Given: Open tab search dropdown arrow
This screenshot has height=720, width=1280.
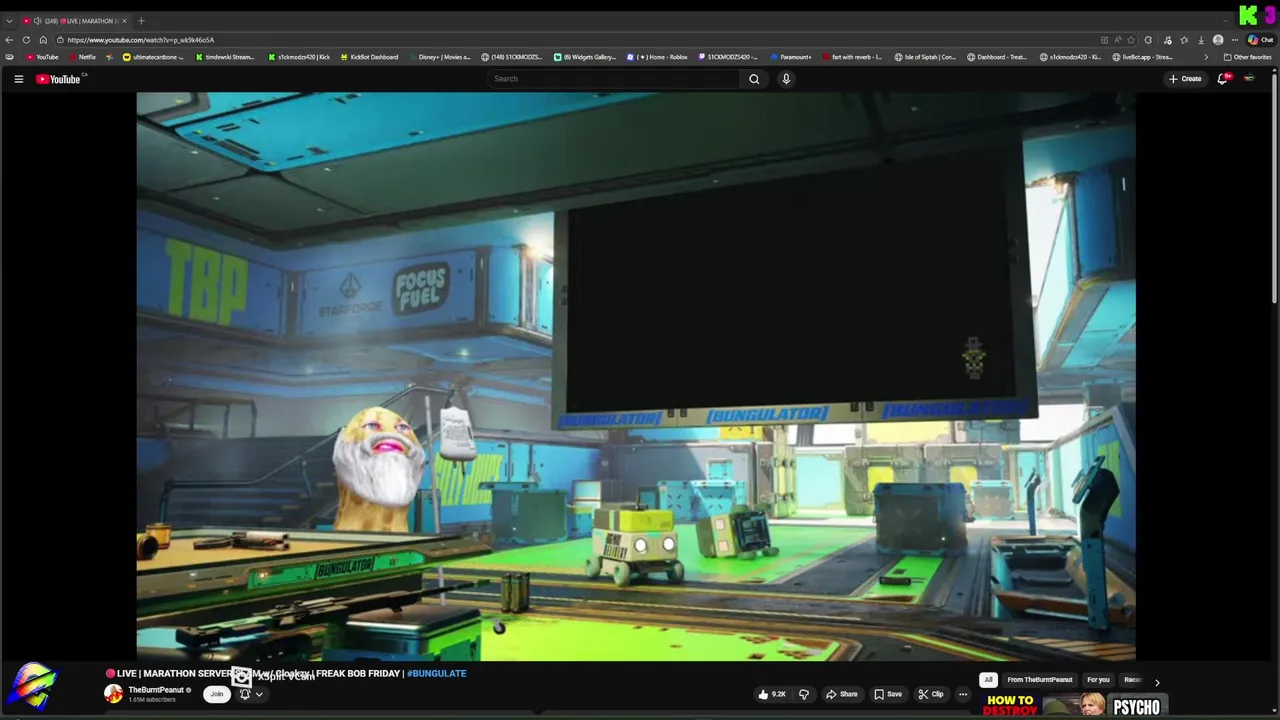Looking at the screenshot, I should pyautogui.click(x=9, y=21).
